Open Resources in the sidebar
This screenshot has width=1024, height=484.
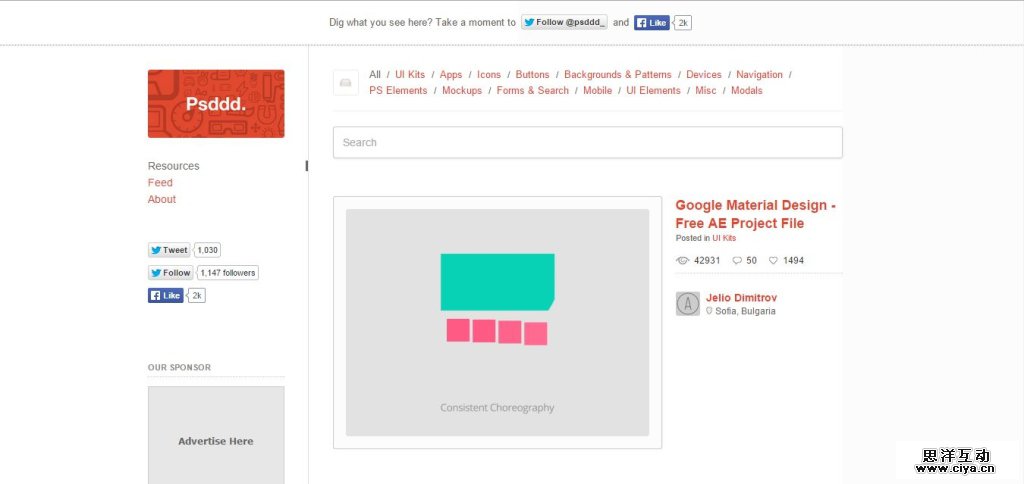174,166
